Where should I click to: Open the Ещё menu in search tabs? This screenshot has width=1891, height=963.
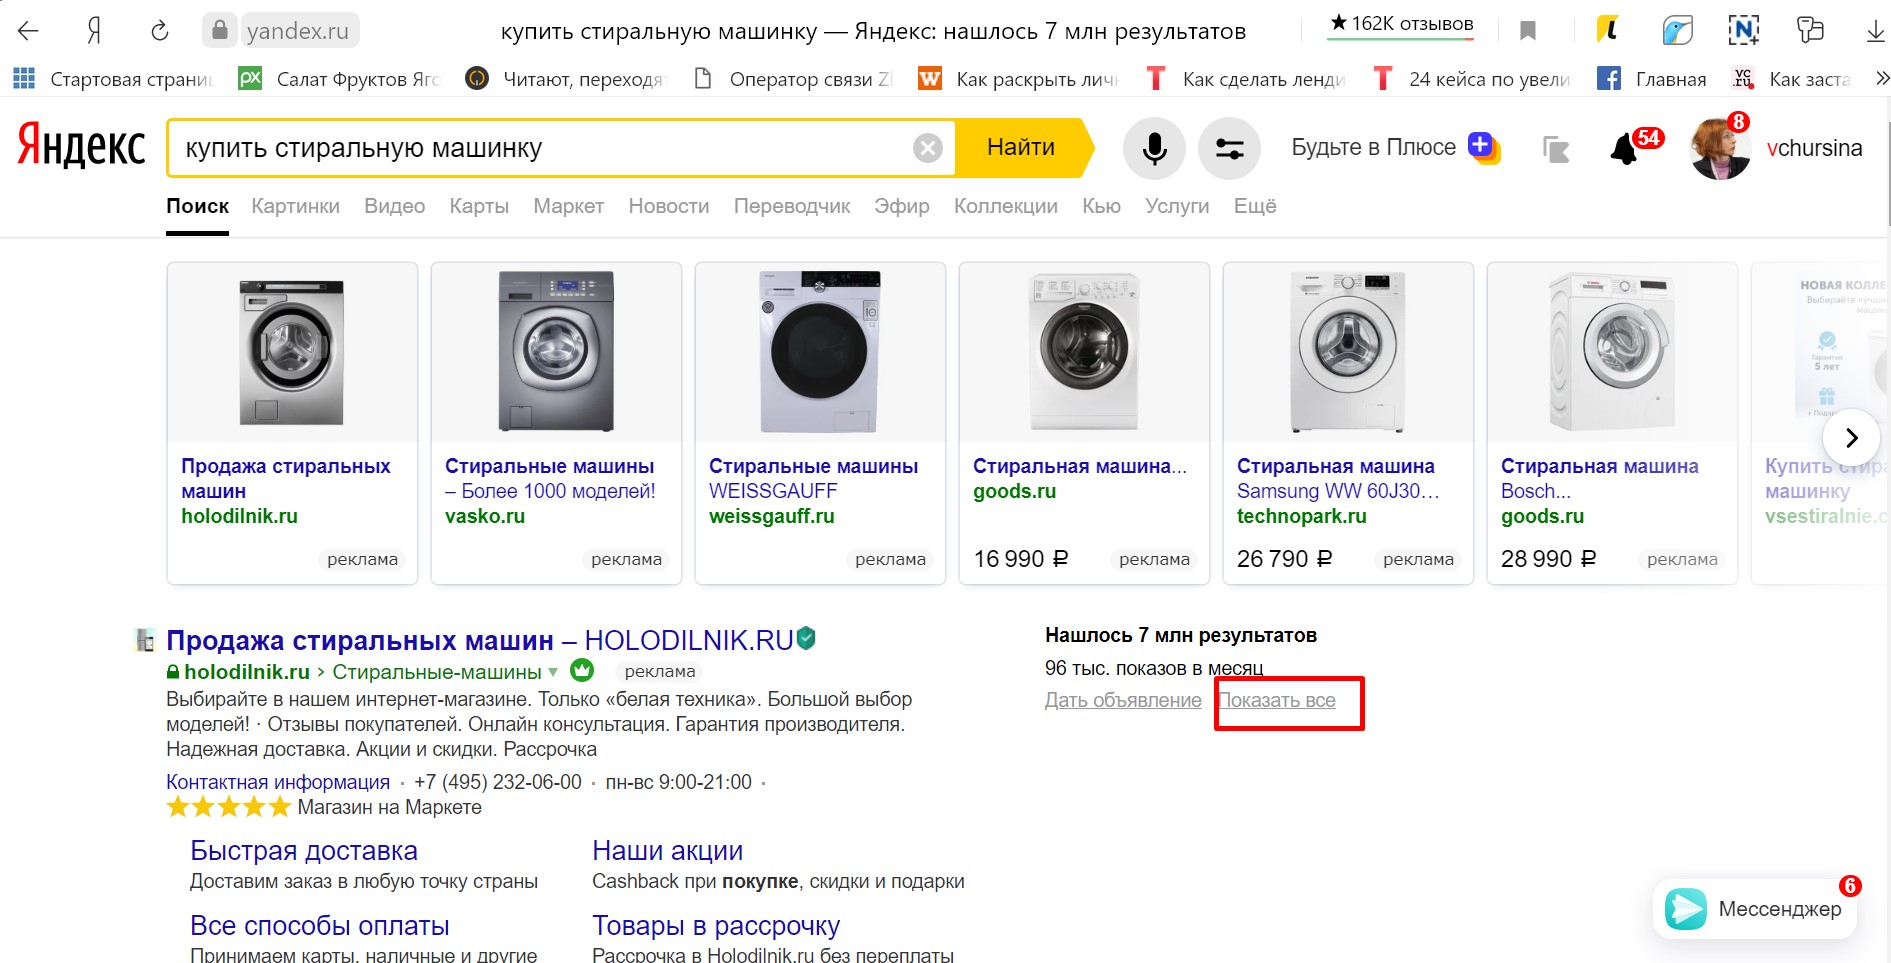(x=1254, y=206)
